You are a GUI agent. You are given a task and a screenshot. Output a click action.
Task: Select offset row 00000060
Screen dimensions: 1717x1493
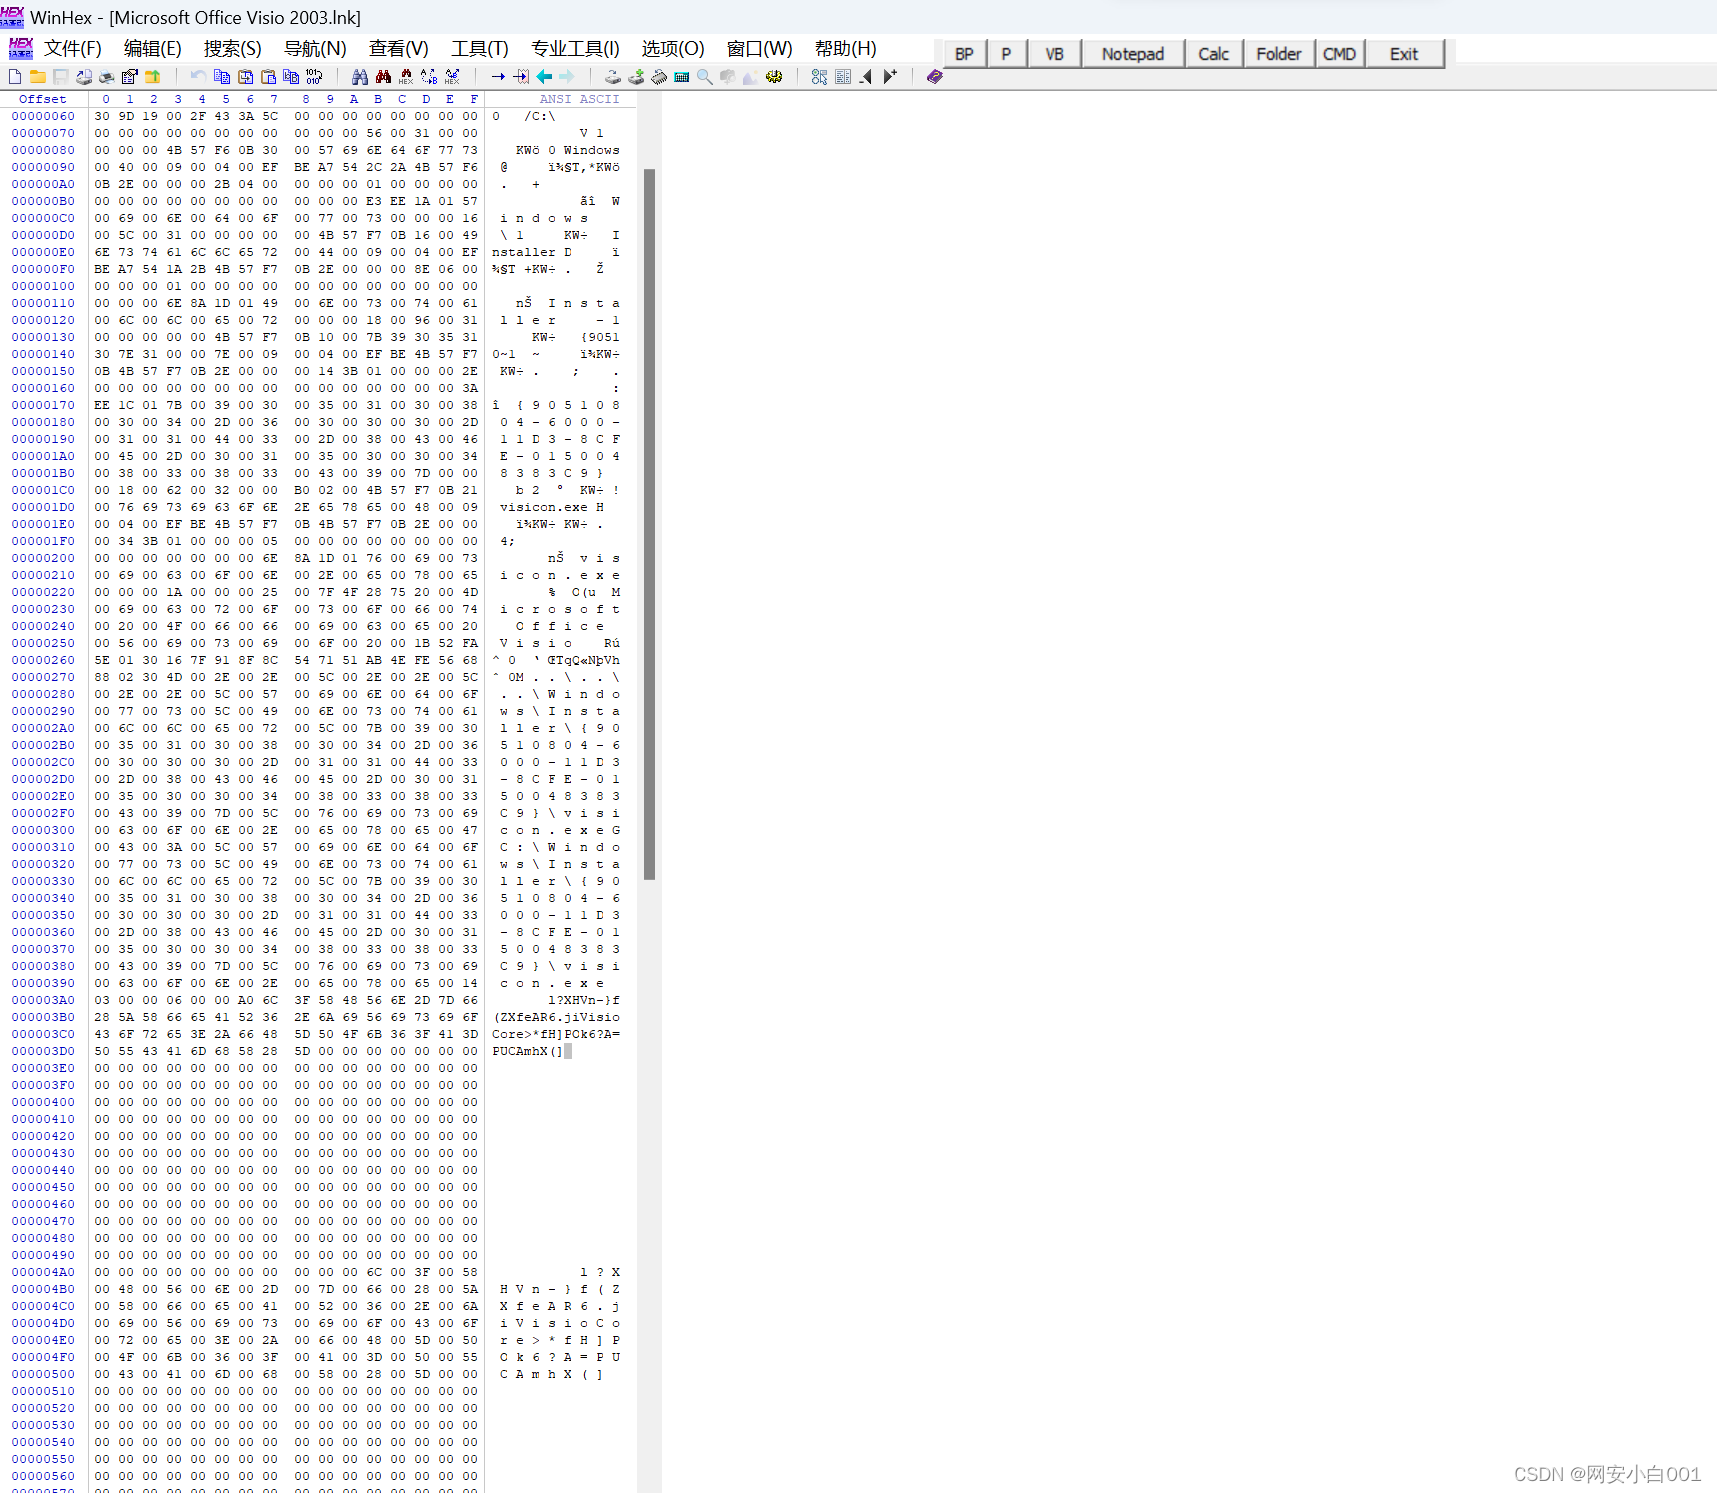pyautogui.click(x=43, y=116)
